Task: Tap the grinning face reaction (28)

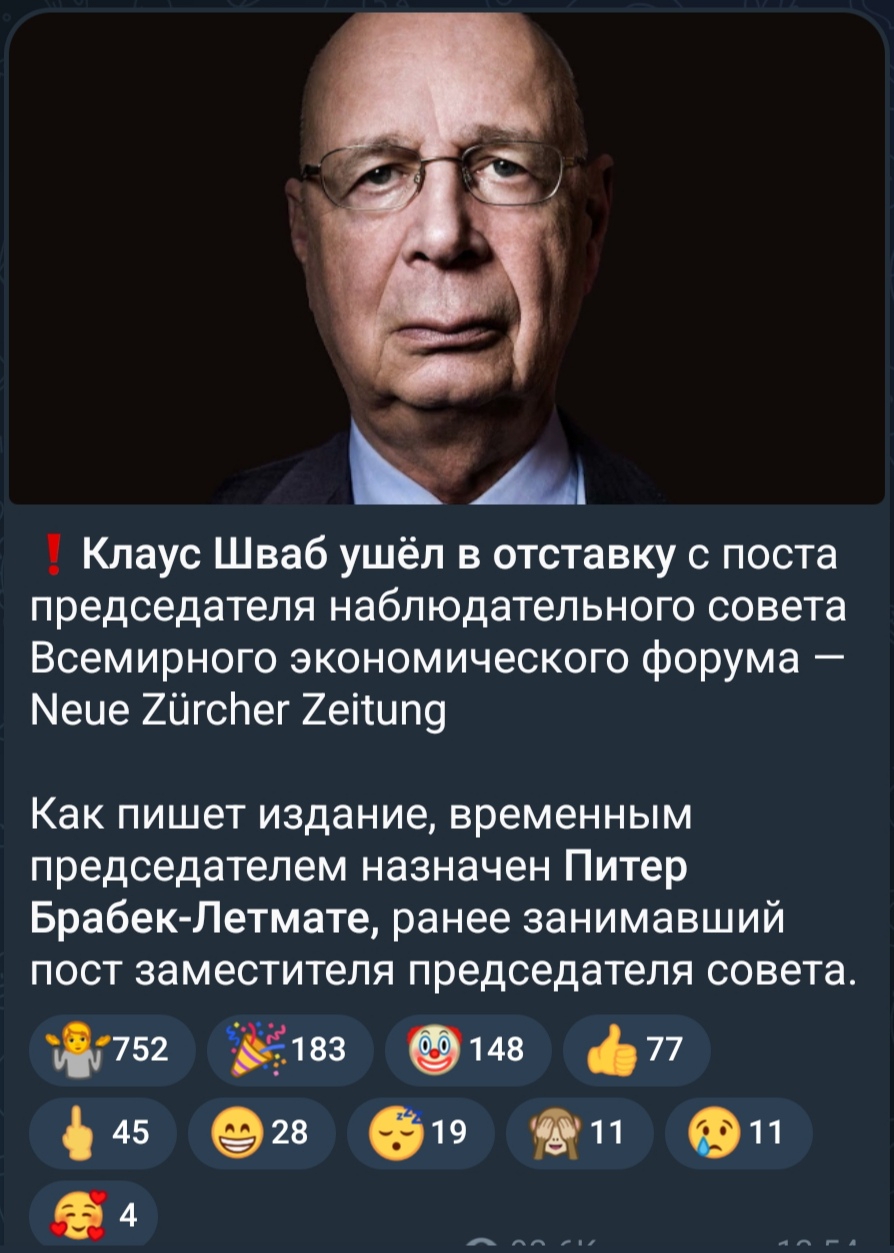Action: [261, 1132]
